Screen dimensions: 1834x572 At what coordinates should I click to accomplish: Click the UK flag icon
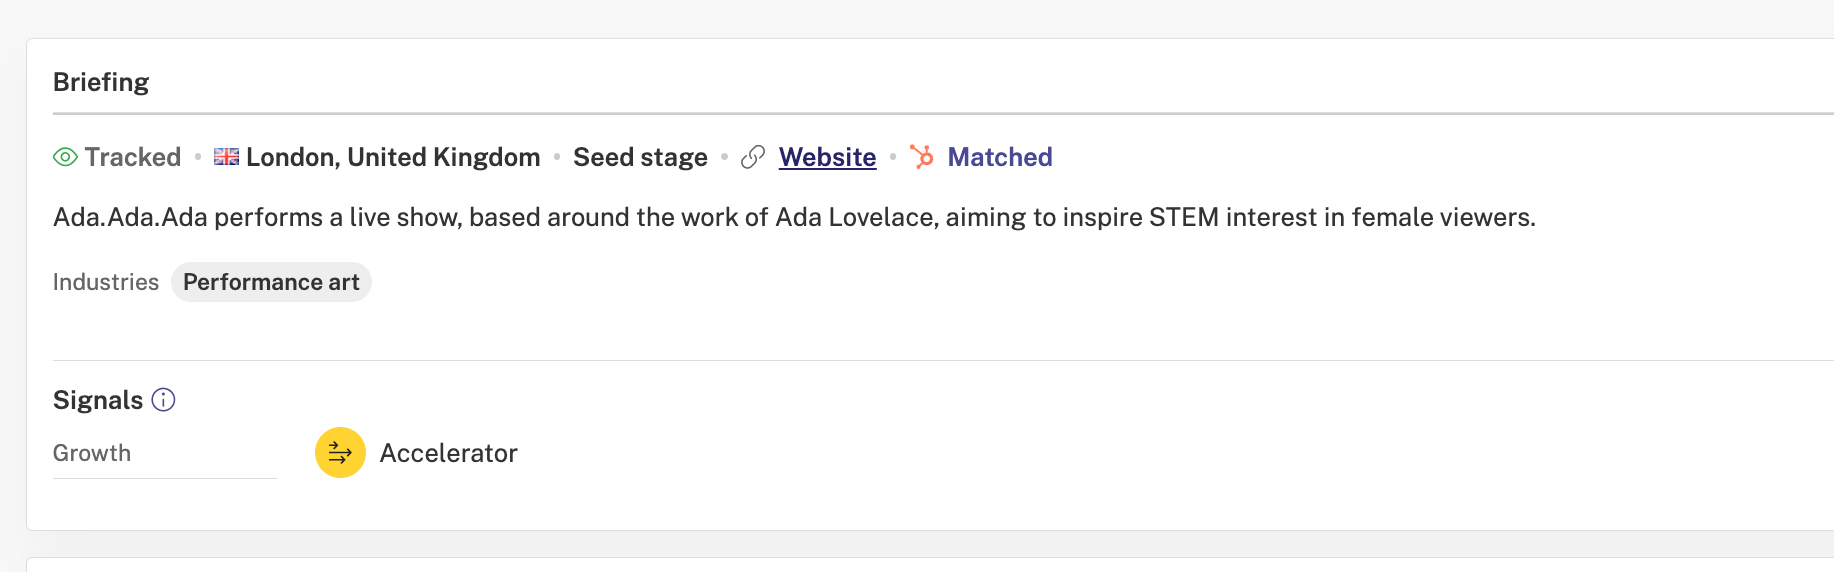tap(227, 157)
